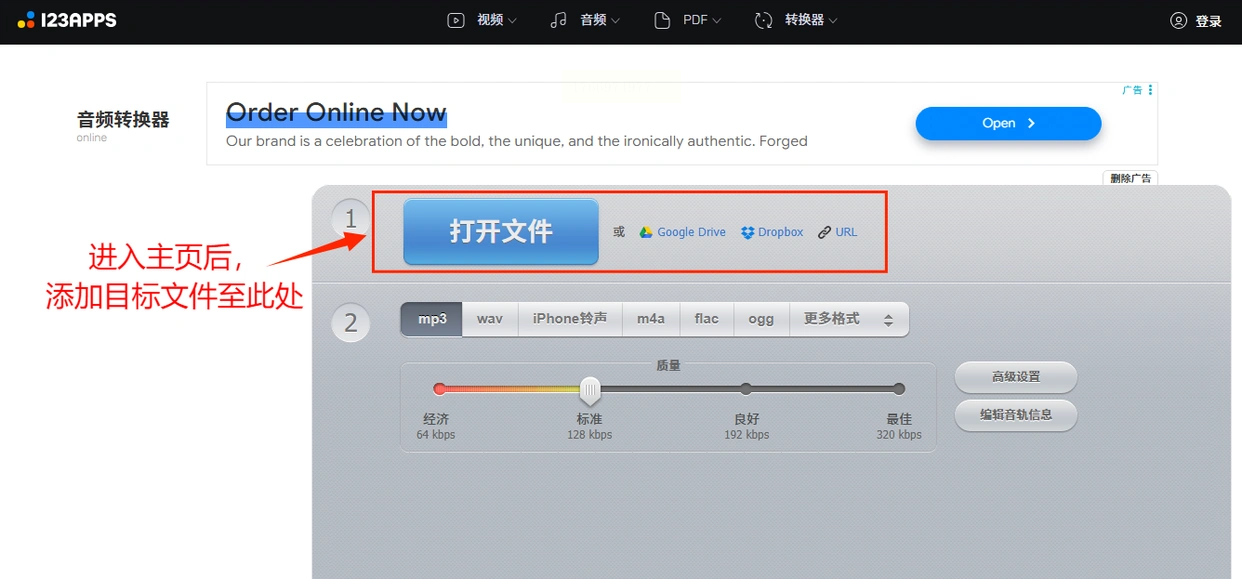The width and height of the screenshot is (1242, 579).
Task: Open 高级设置 advanced settings
Action: pyautogui.click(x=1016, y=377)
